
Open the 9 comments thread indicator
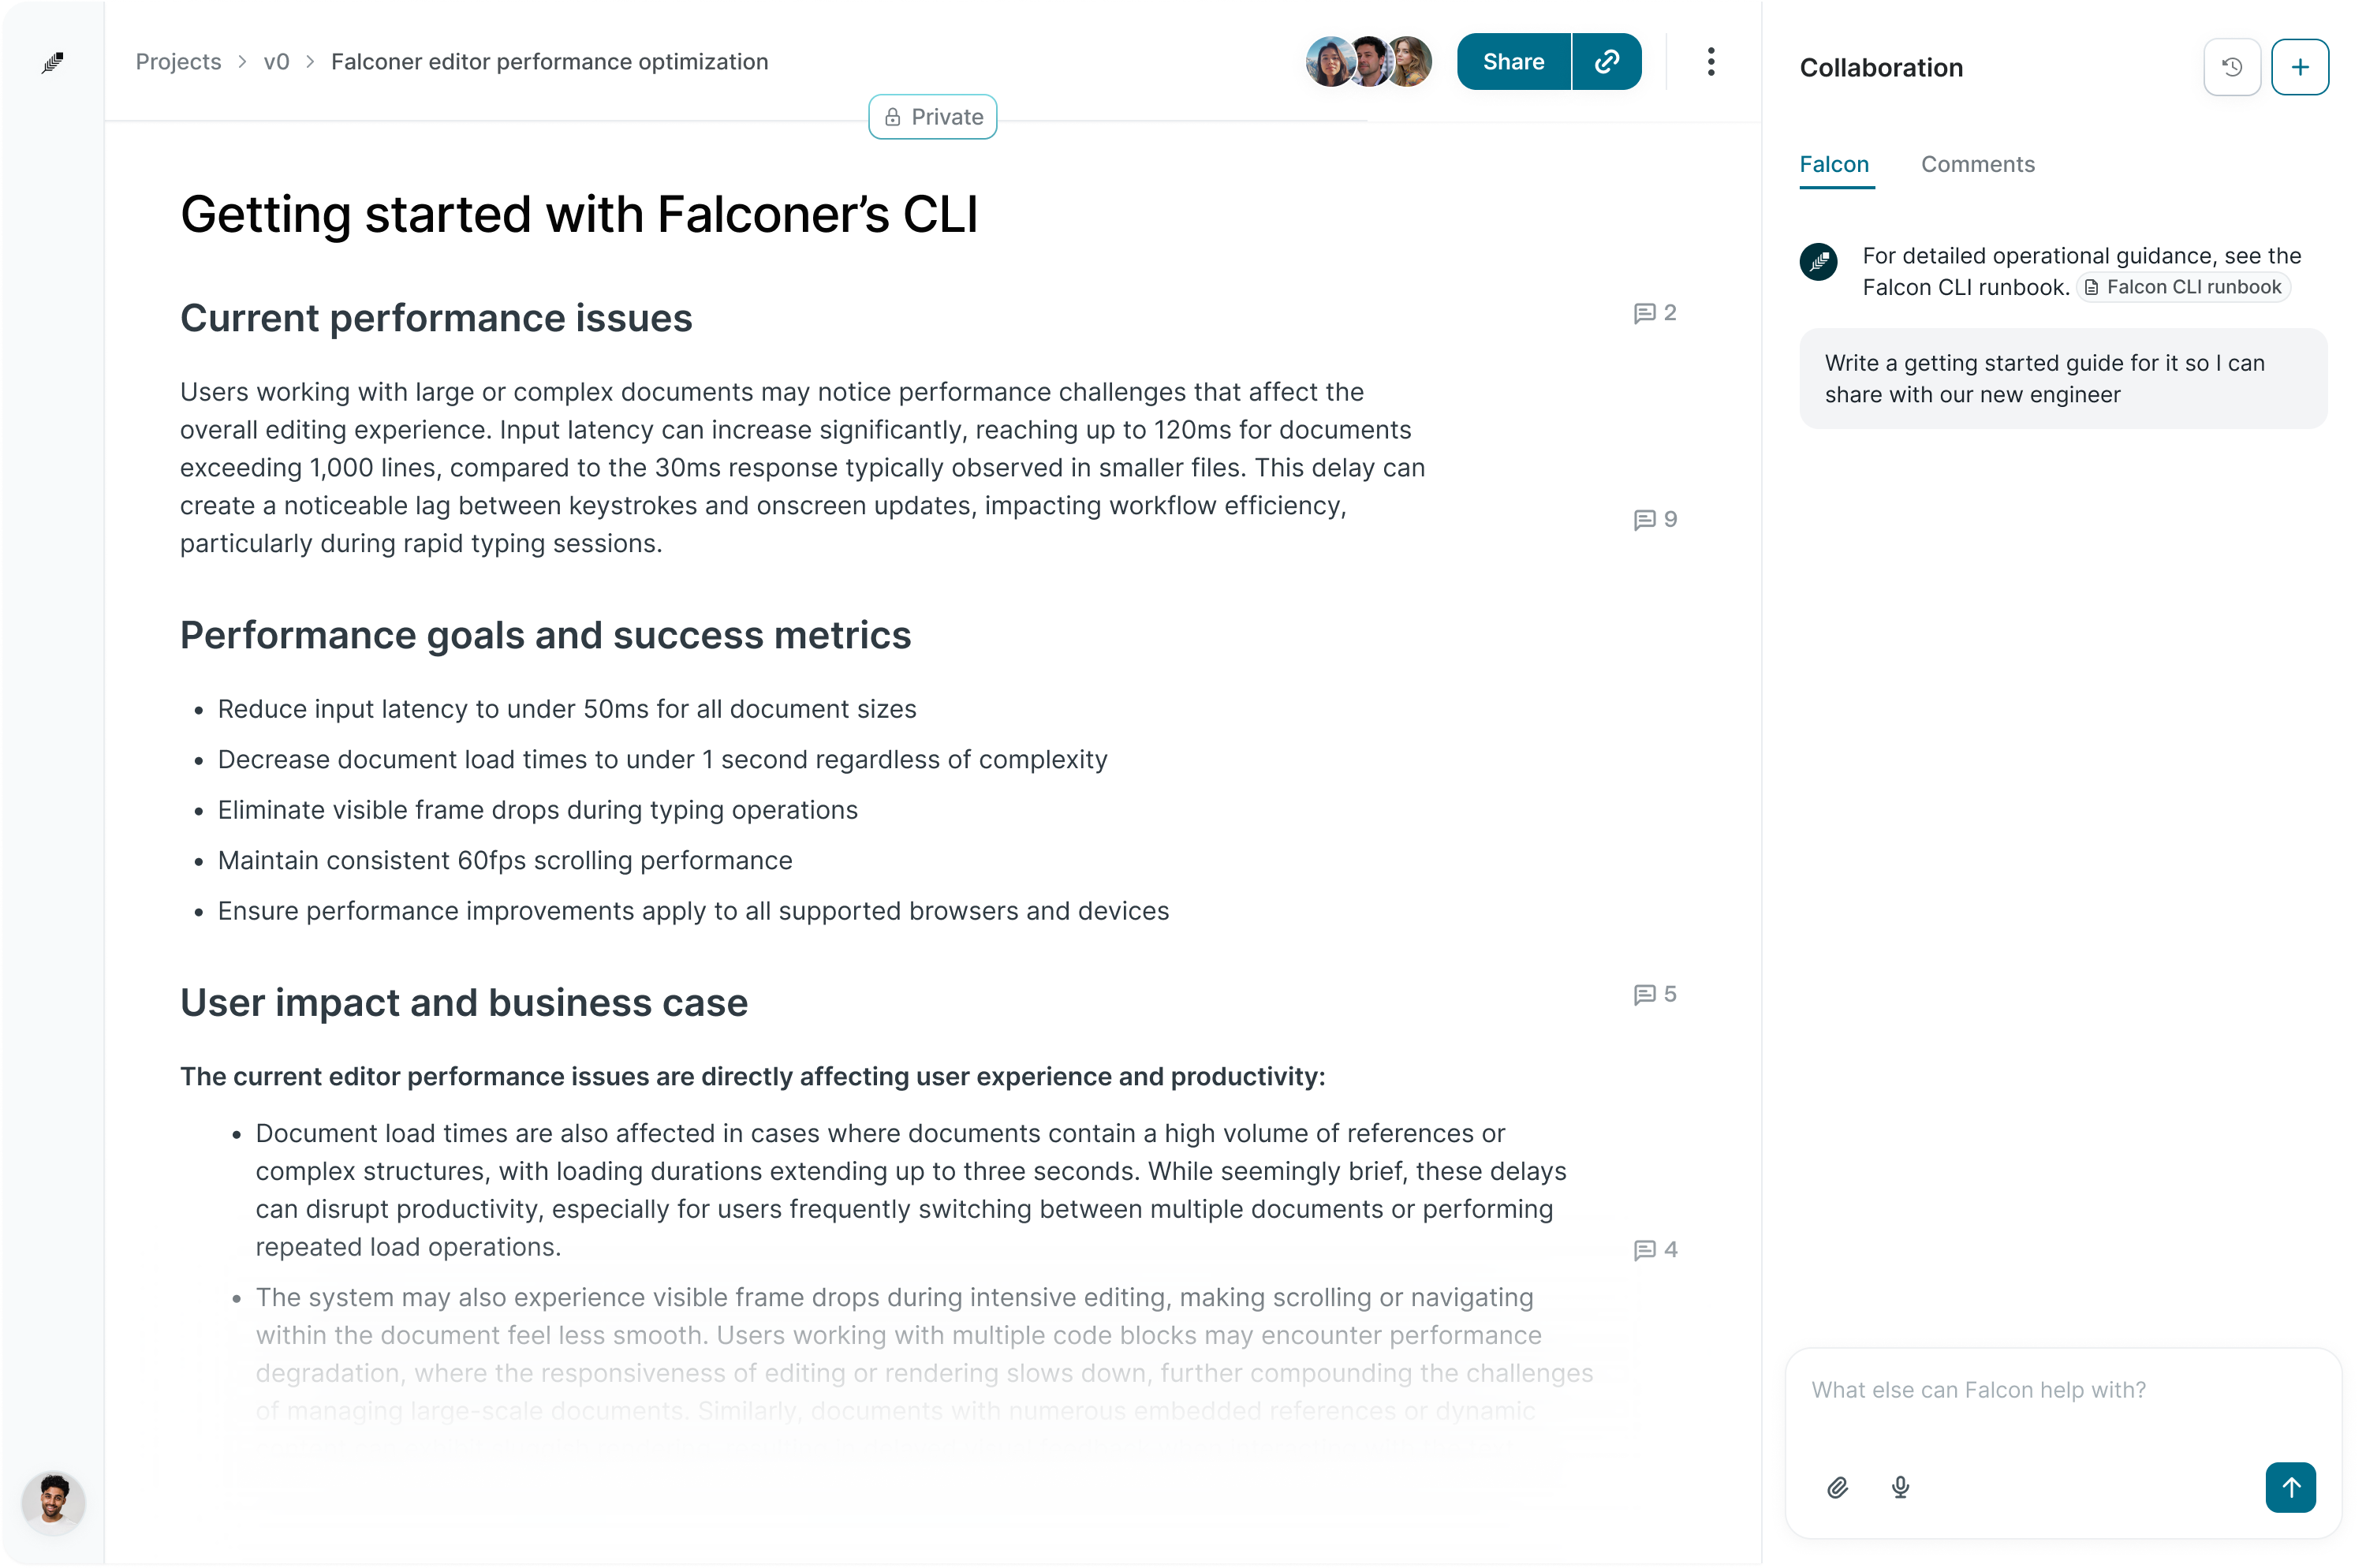[x=1655, y=520]
